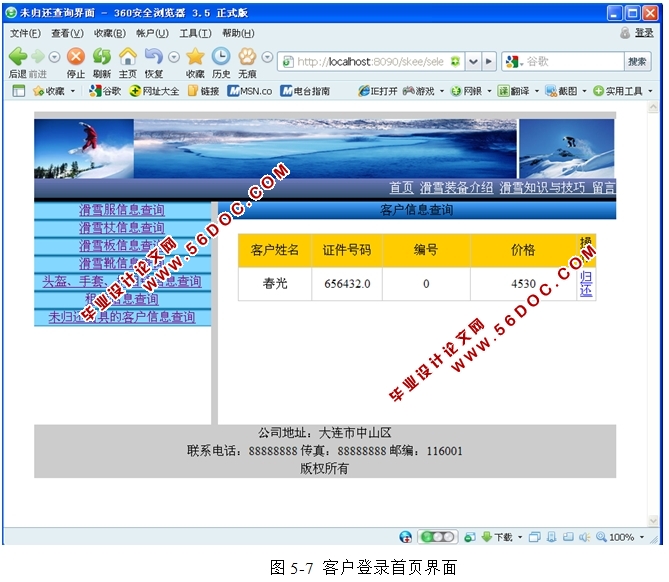Click the speaker mute icon in status bar
The height and width of the screenshot is (582, 669).
click(x=585, y=537)
